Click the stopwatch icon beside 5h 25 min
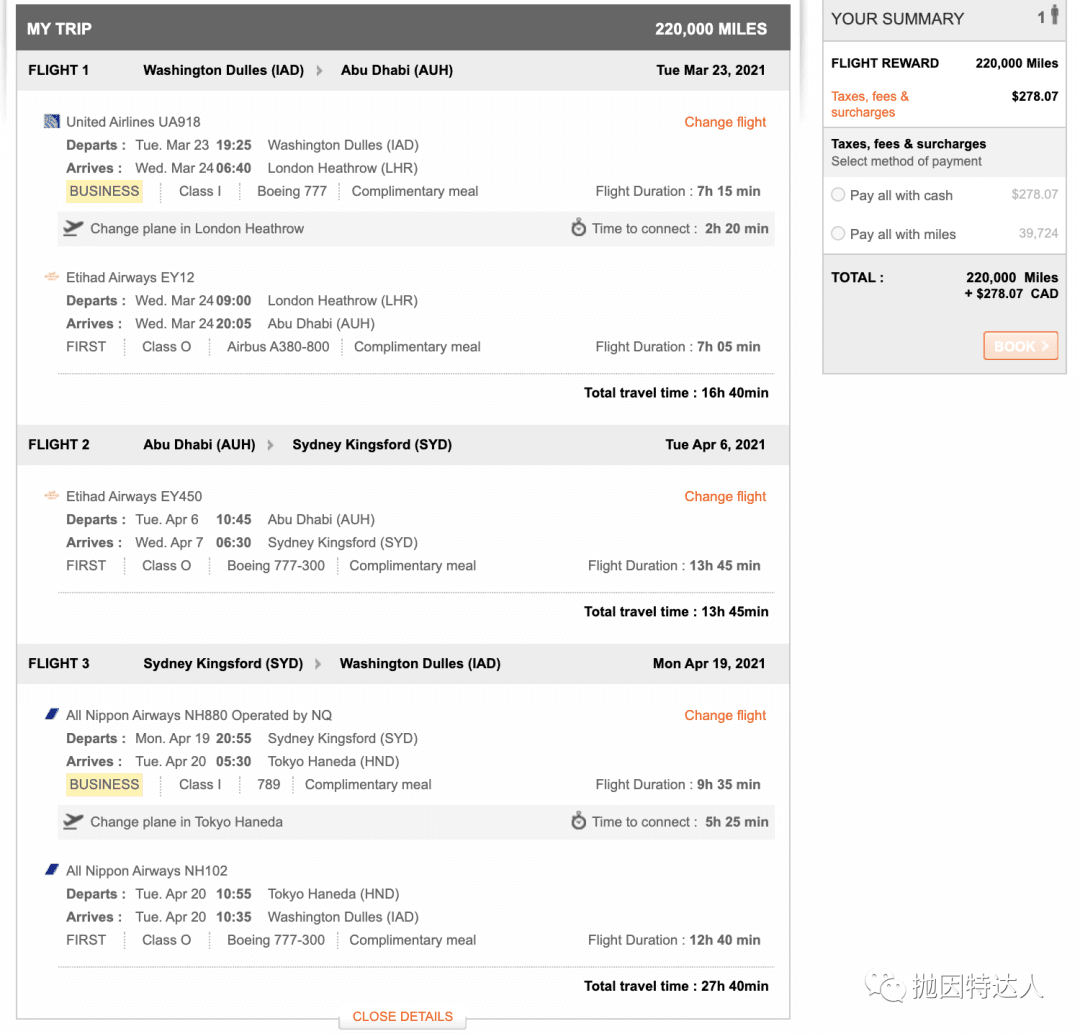 pyautogui.click(x=579, y=820)
